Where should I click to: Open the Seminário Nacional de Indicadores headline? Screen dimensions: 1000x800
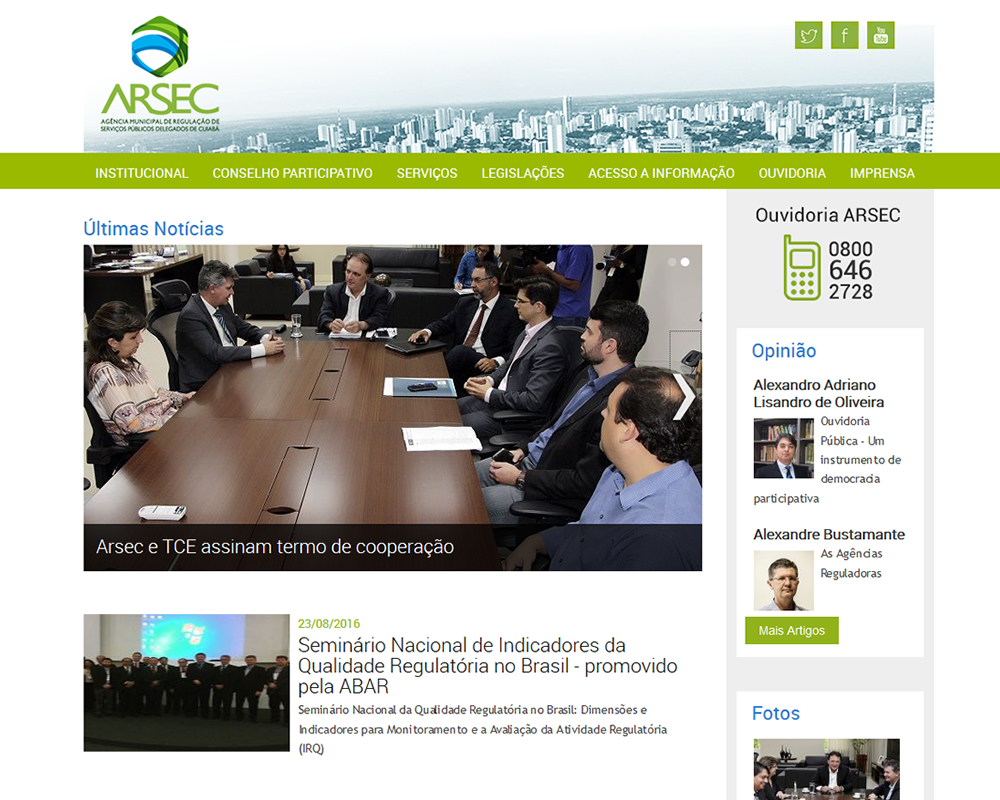point(487,666)
